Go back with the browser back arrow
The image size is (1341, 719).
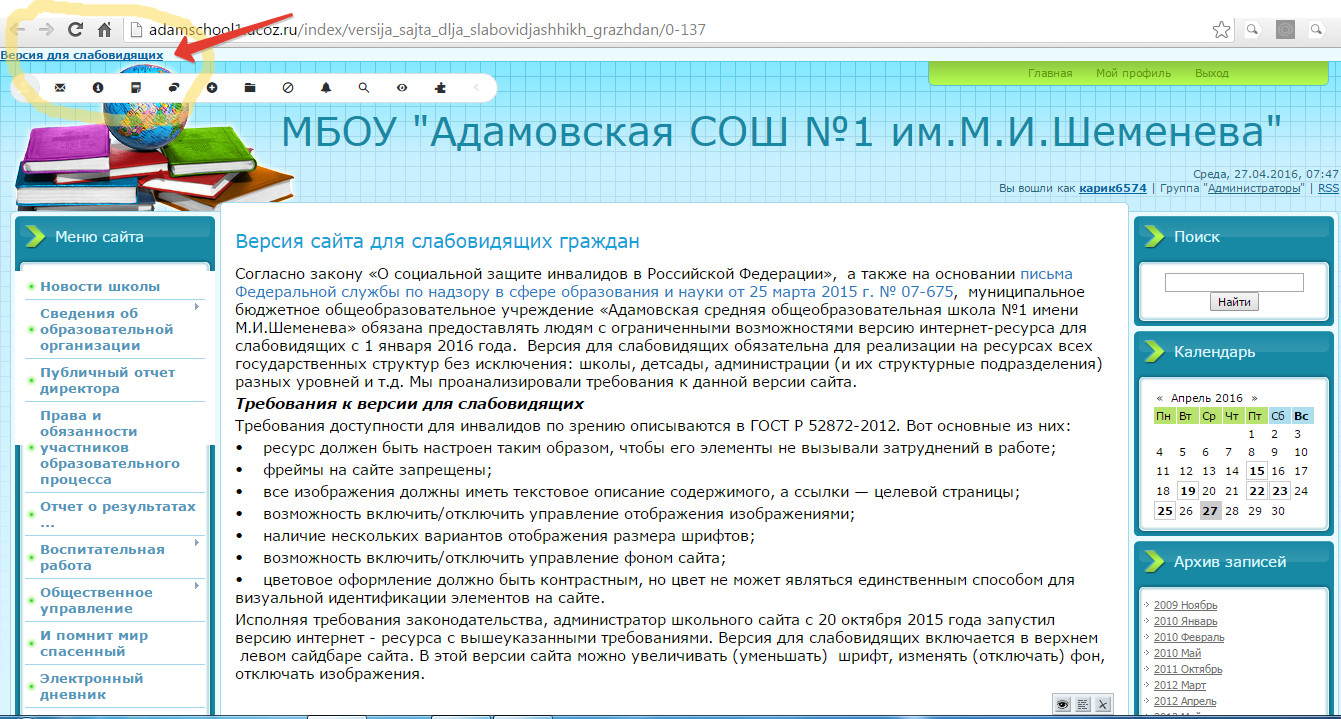(19, 29)
